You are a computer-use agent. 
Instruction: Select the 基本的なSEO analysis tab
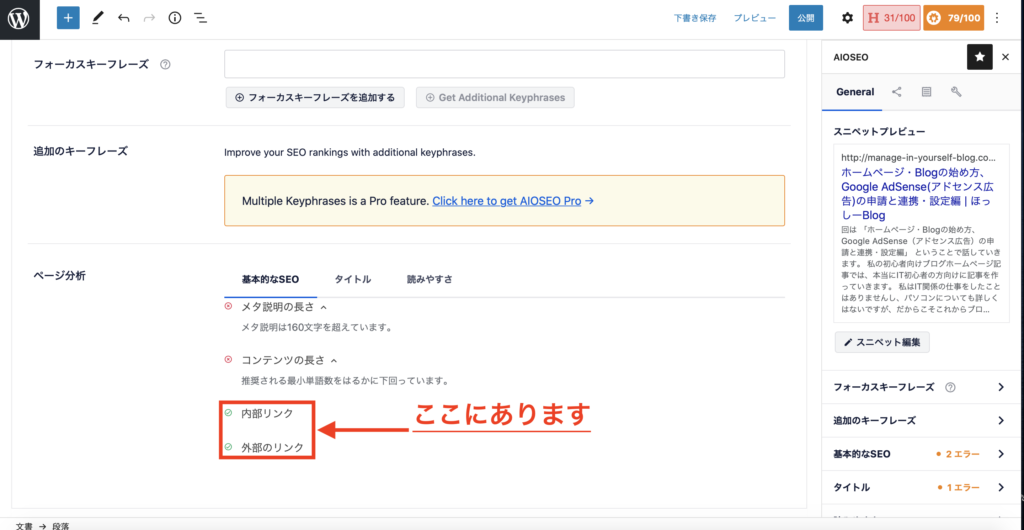270,279
